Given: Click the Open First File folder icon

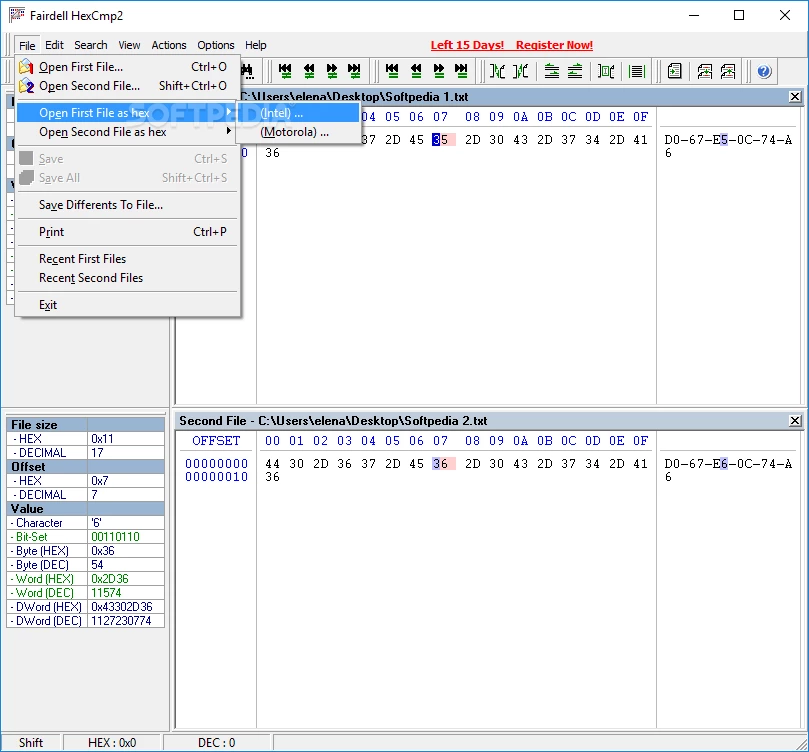Looking at the screenshot, I should (x=27, y=67).
